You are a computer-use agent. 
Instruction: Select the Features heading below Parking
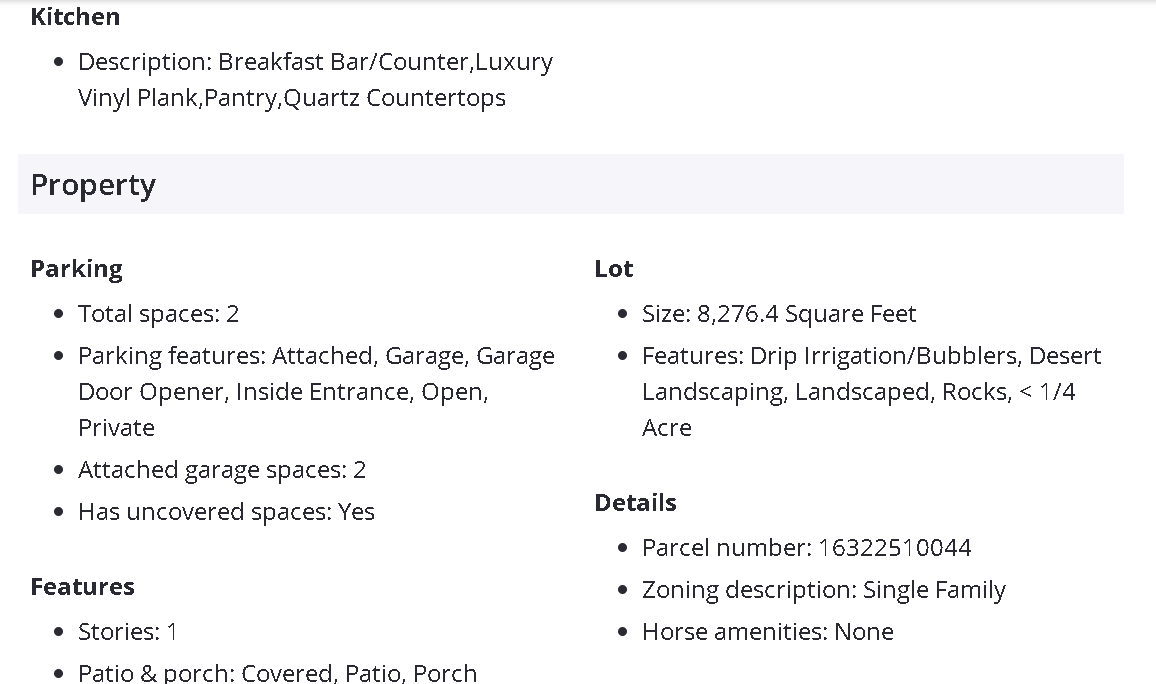pos(82,587)
